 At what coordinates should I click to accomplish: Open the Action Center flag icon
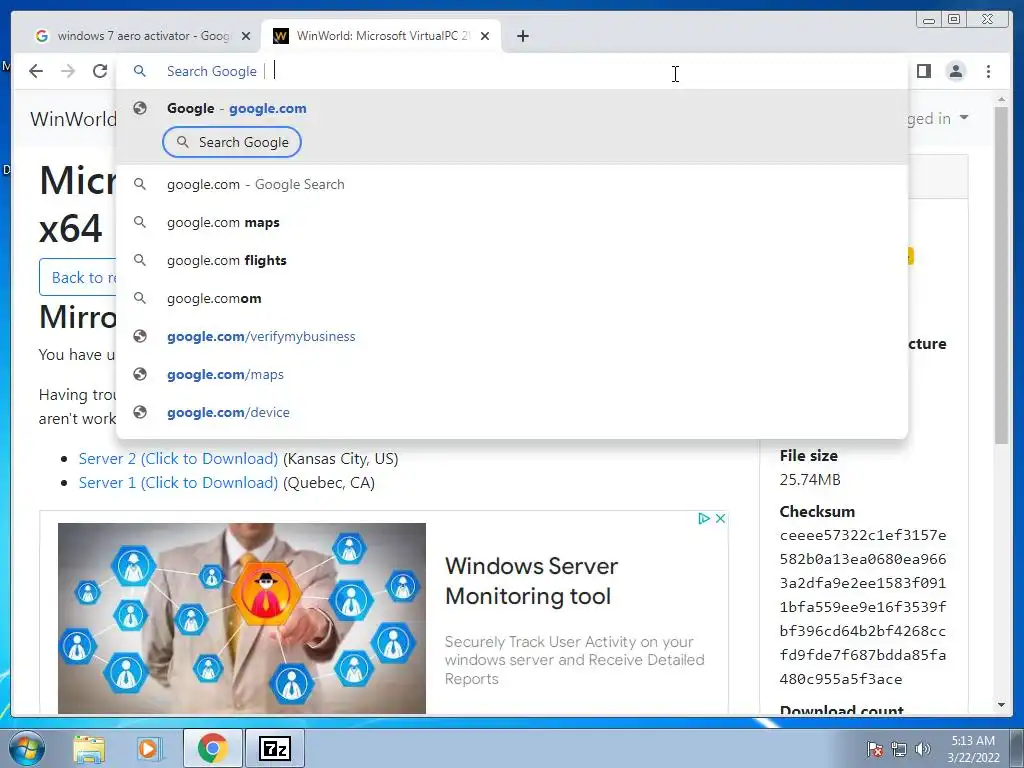point(875,749)
